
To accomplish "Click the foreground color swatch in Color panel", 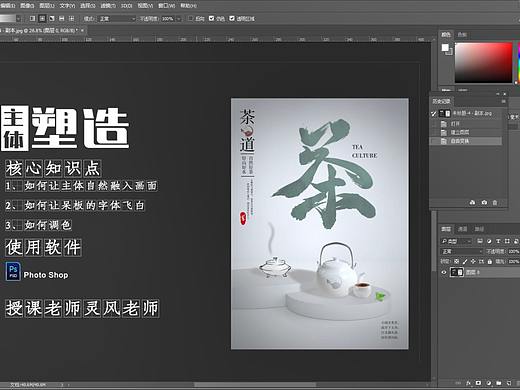I will 445,48.
